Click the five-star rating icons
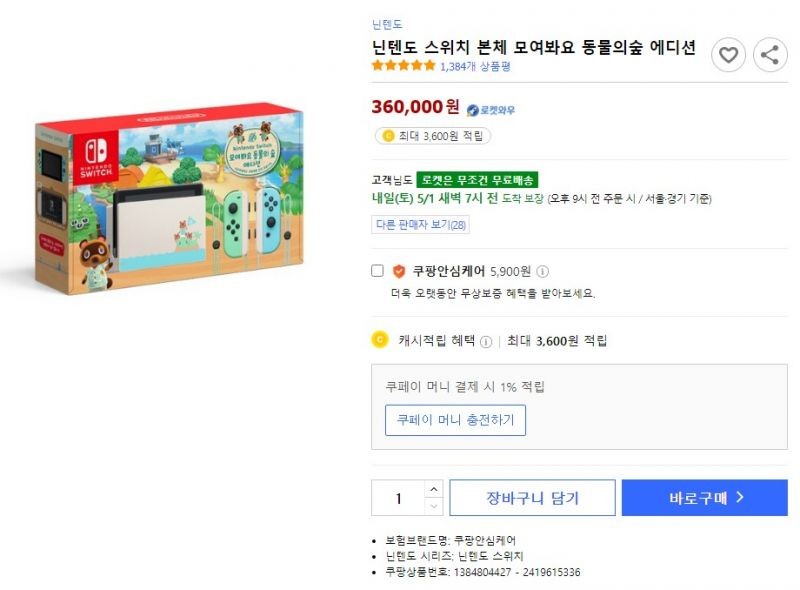The height and width of the screenshot is (590, 800). [404, 65]
